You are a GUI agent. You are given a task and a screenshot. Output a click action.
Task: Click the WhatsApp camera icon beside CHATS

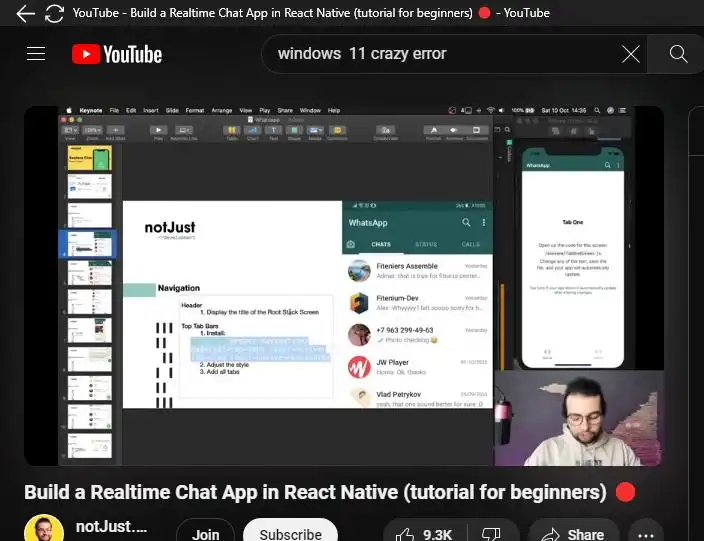click(x=351, y=244)
